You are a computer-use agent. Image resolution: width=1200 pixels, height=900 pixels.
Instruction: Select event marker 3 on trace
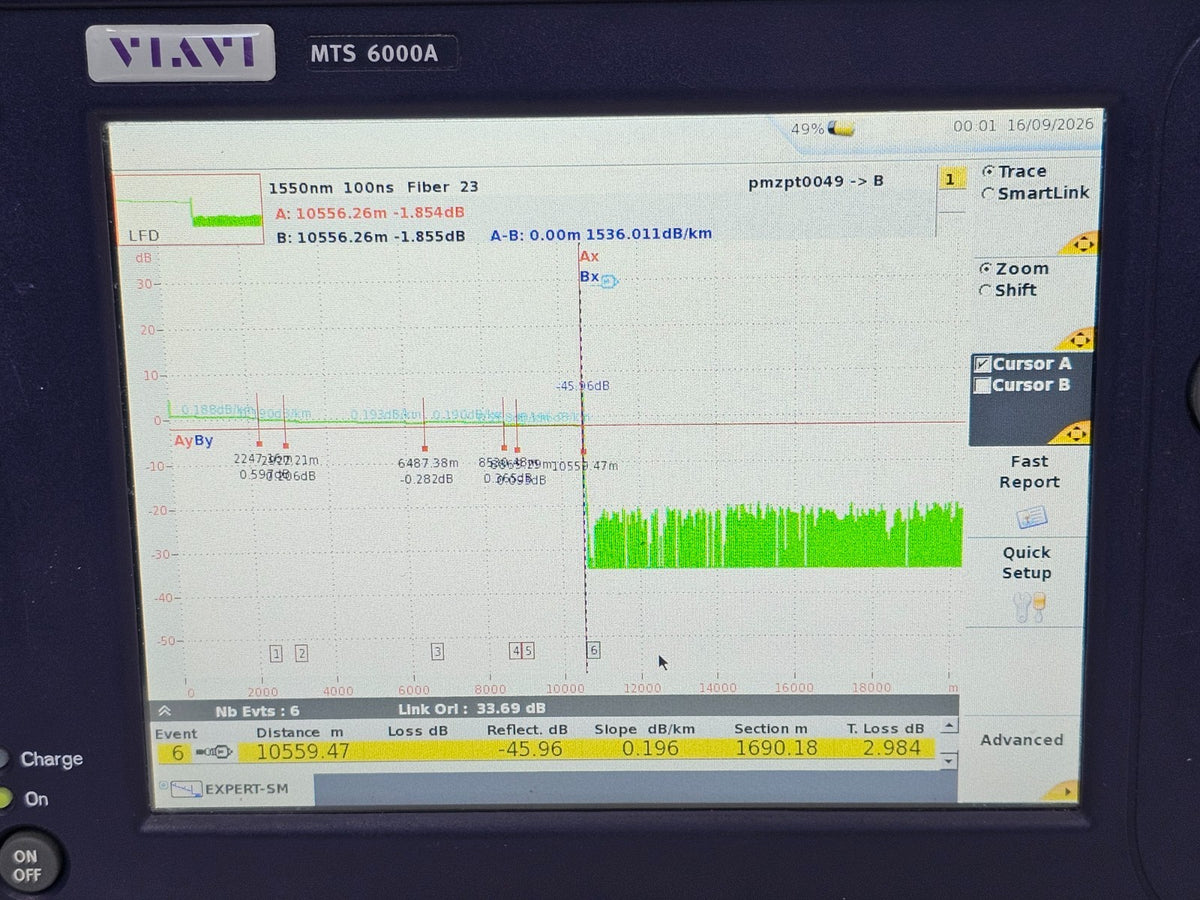click(x=437, y=652)
